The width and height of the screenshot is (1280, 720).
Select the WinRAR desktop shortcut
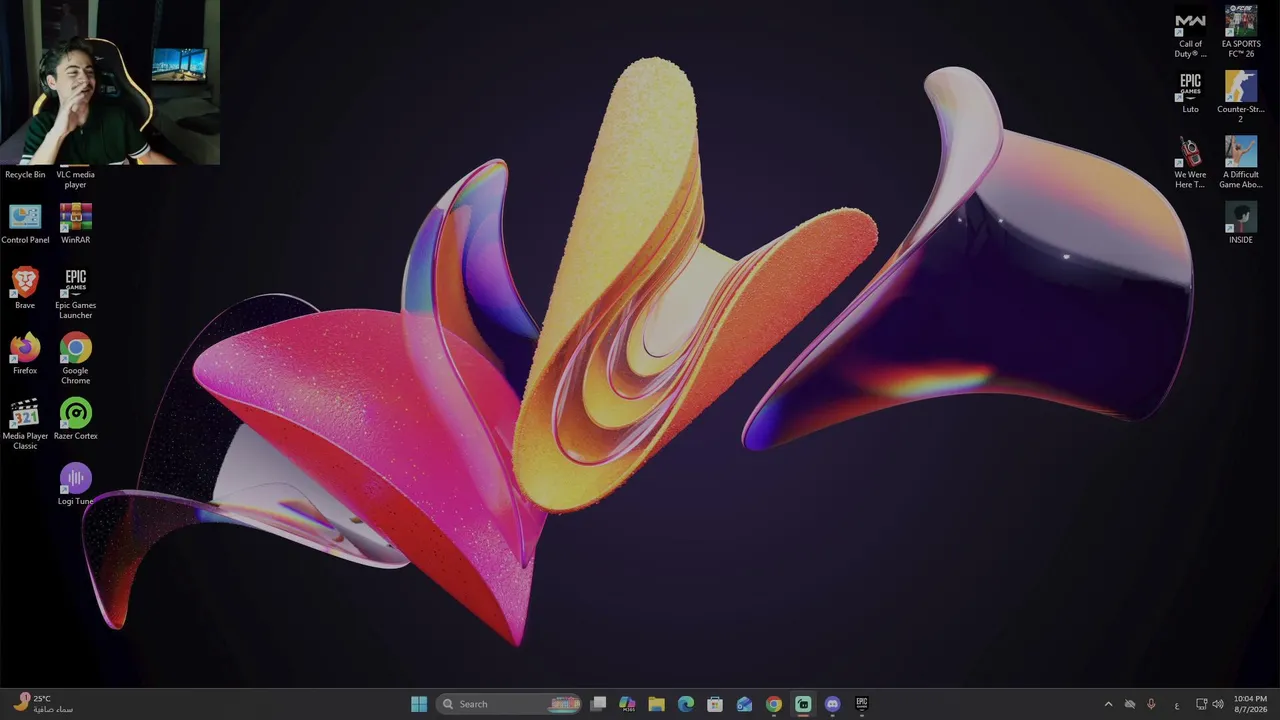[75, 225]
